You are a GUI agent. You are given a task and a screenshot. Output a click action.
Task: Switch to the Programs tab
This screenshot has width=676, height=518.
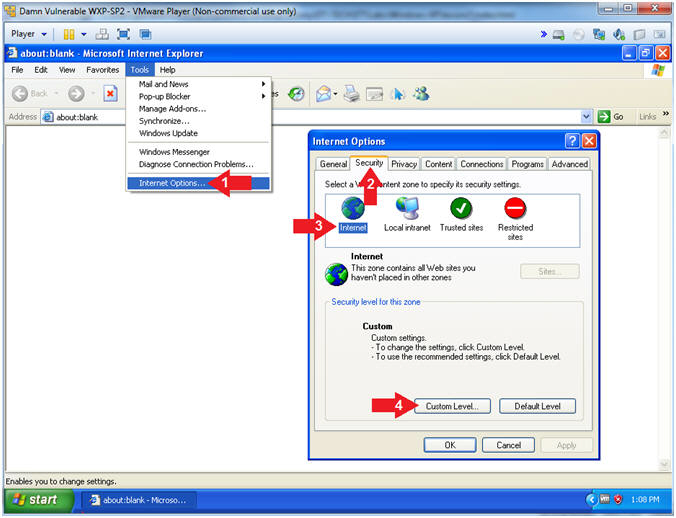(527, 164)
